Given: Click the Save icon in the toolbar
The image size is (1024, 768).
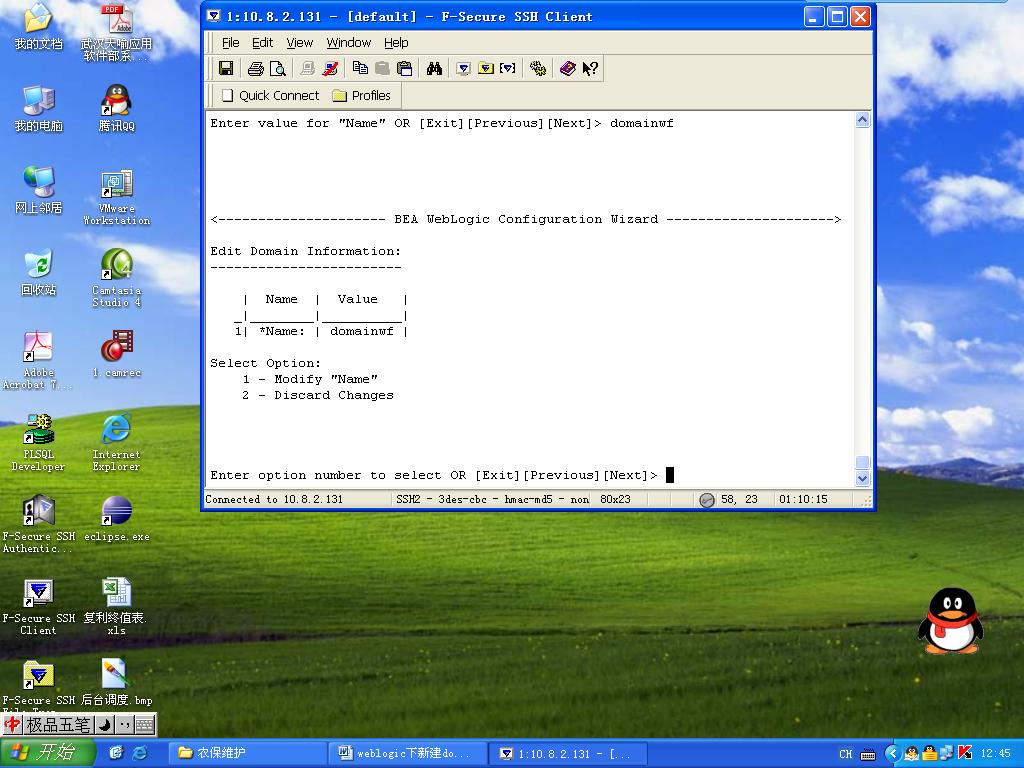Looking at the screenshot, I should pyautogui.click(x=226, y=69).
